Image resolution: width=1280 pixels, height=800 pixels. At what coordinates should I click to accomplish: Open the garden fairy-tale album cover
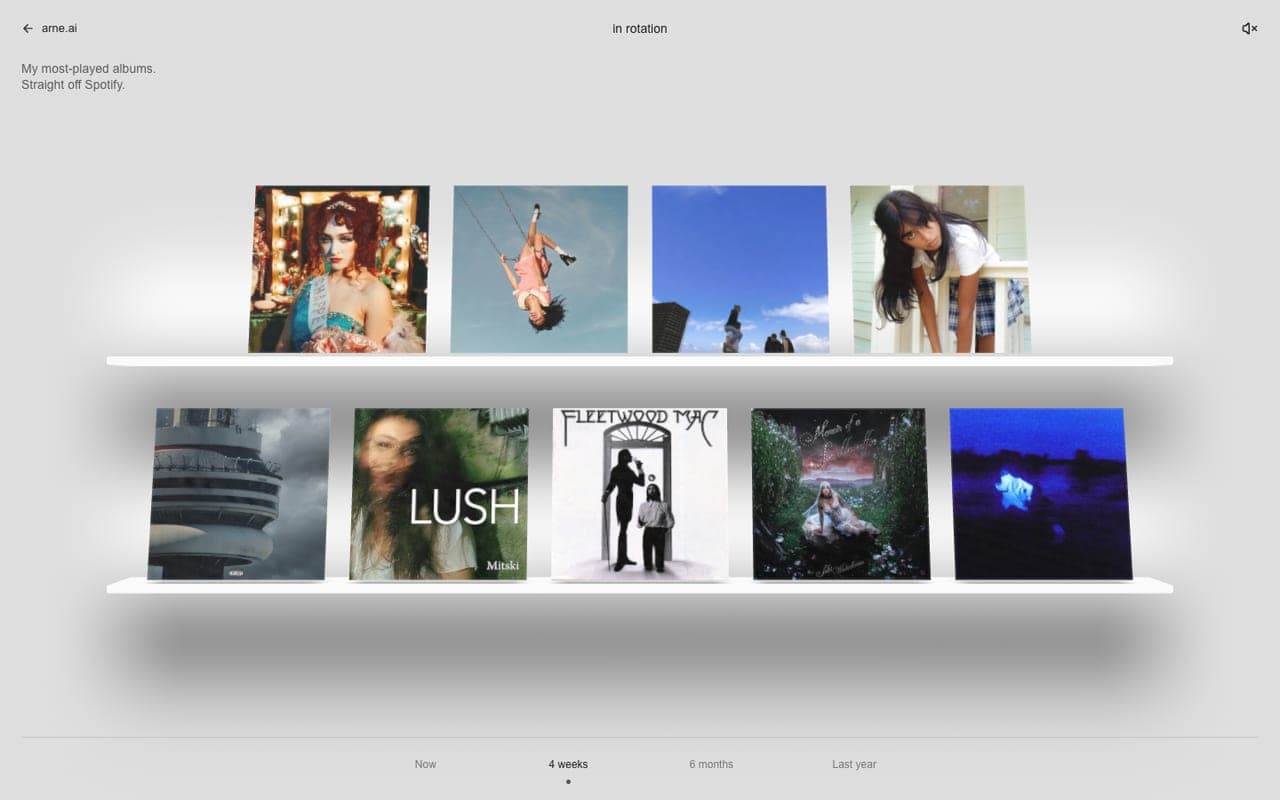(x=840, y=494)
